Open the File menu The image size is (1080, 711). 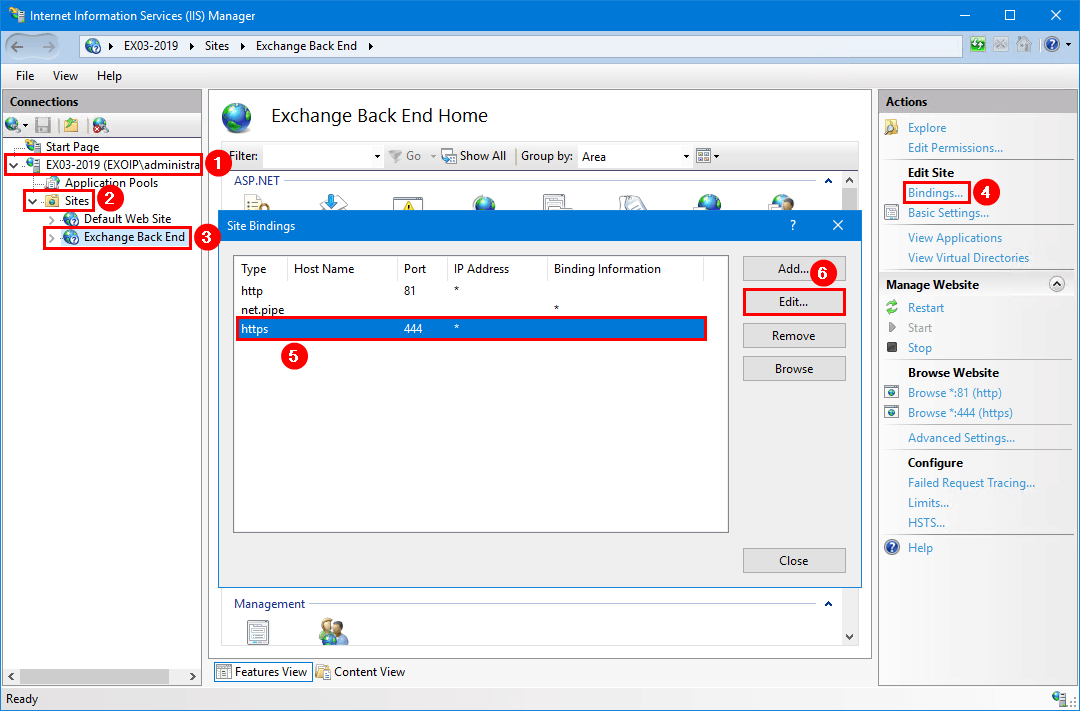pyautogui.click(x=25, y=76)
